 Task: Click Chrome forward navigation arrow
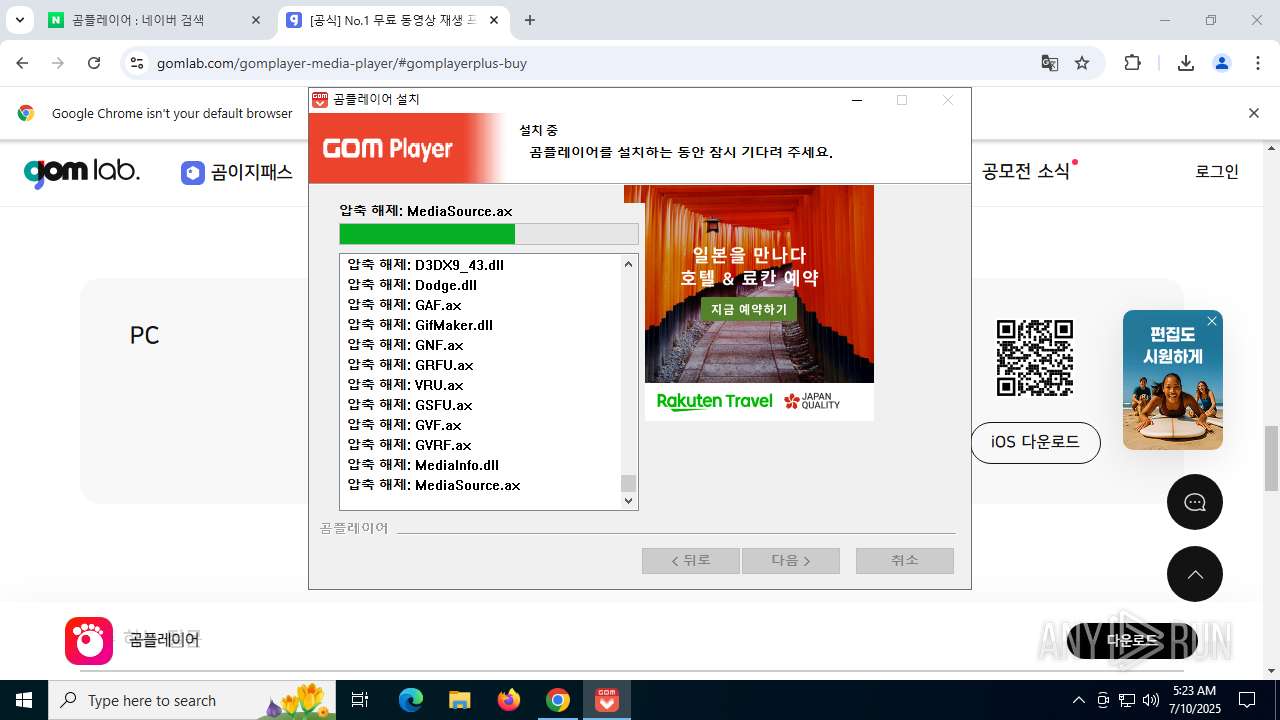[x=58, y=63]
